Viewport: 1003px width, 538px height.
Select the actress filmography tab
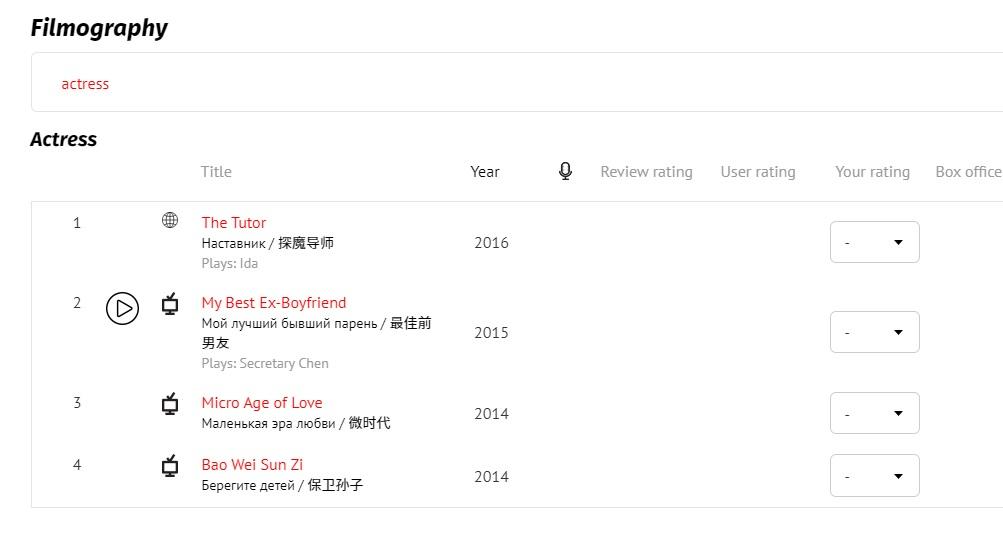pos(85,84)
